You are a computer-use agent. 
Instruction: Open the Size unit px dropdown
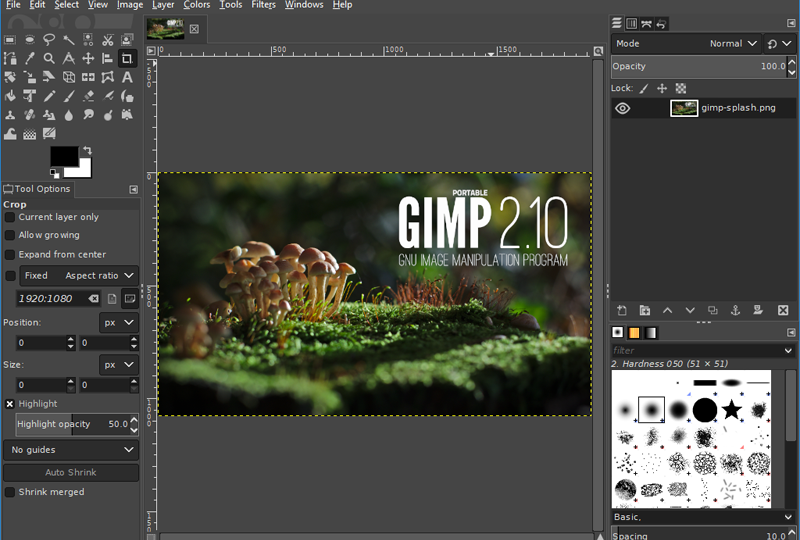click(119, 365)
